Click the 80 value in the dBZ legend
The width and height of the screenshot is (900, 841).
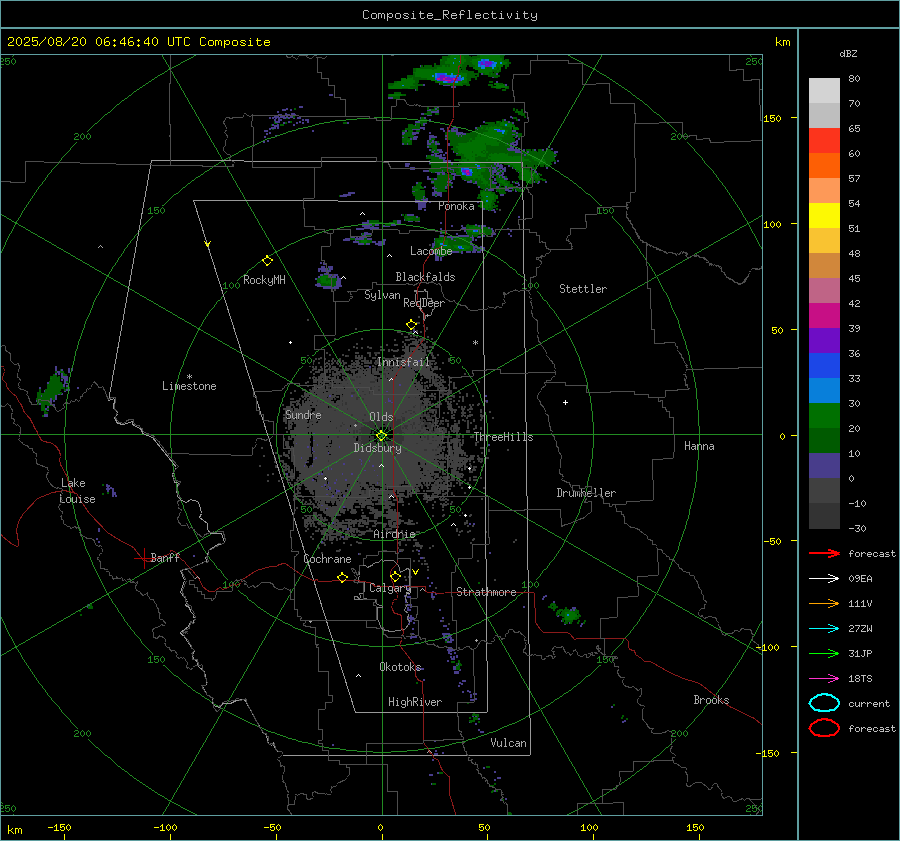coord(854,78)
